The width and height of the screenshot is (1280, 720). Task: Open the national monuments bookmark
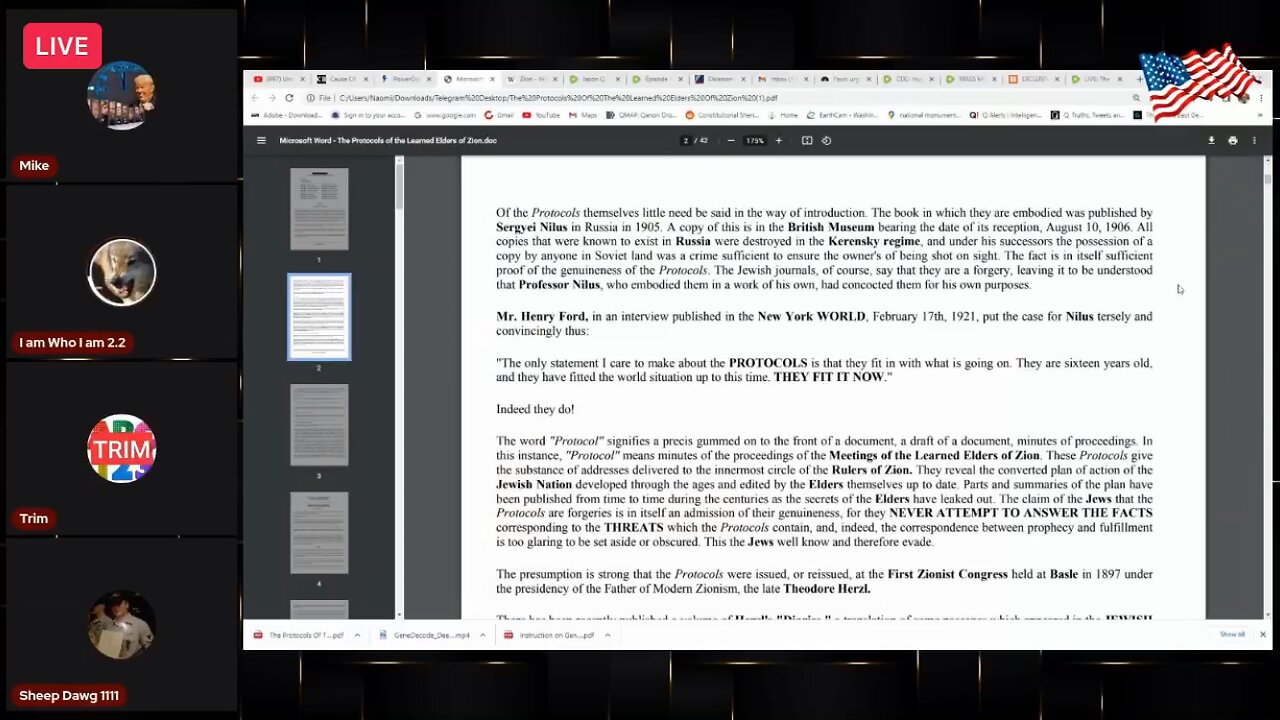924,115
